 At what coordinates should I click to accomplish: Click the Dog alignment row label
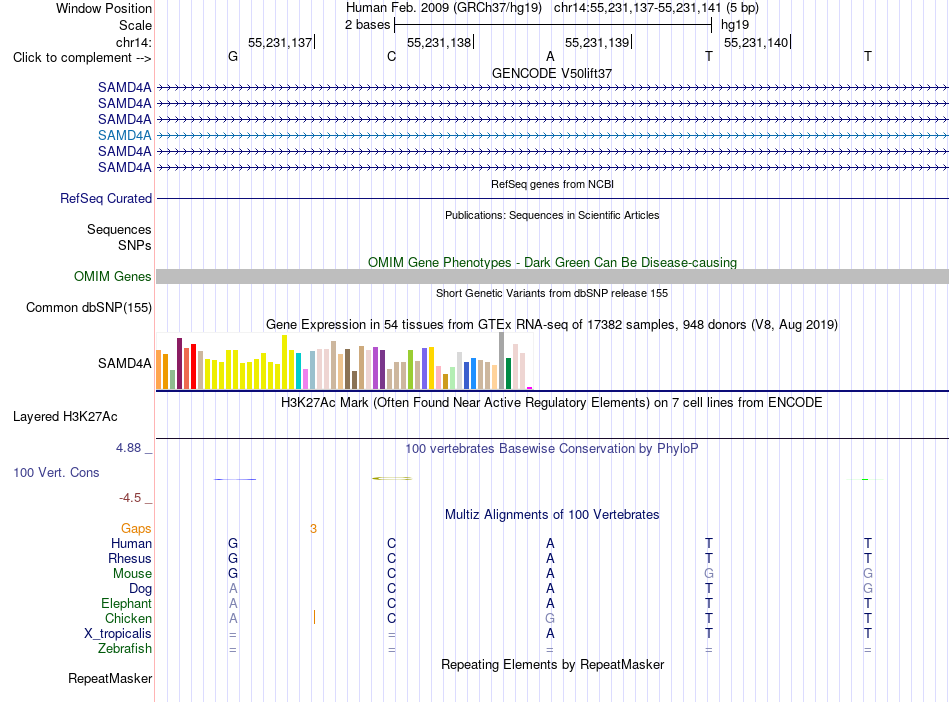click(140, 589)
